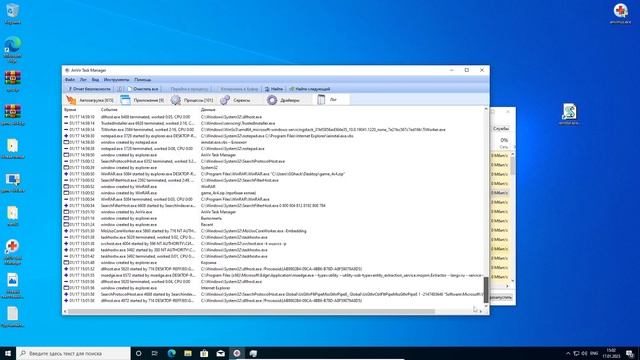Click the Службы tab in background window

pos(501,129)
